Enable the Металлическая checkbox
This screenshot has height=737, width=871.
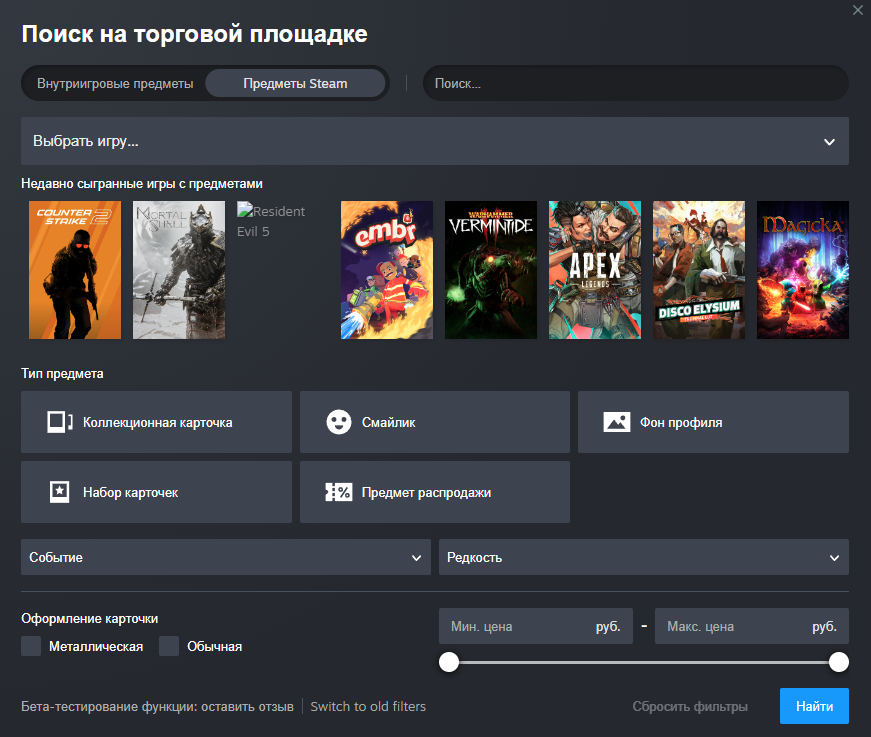[31, 646]
